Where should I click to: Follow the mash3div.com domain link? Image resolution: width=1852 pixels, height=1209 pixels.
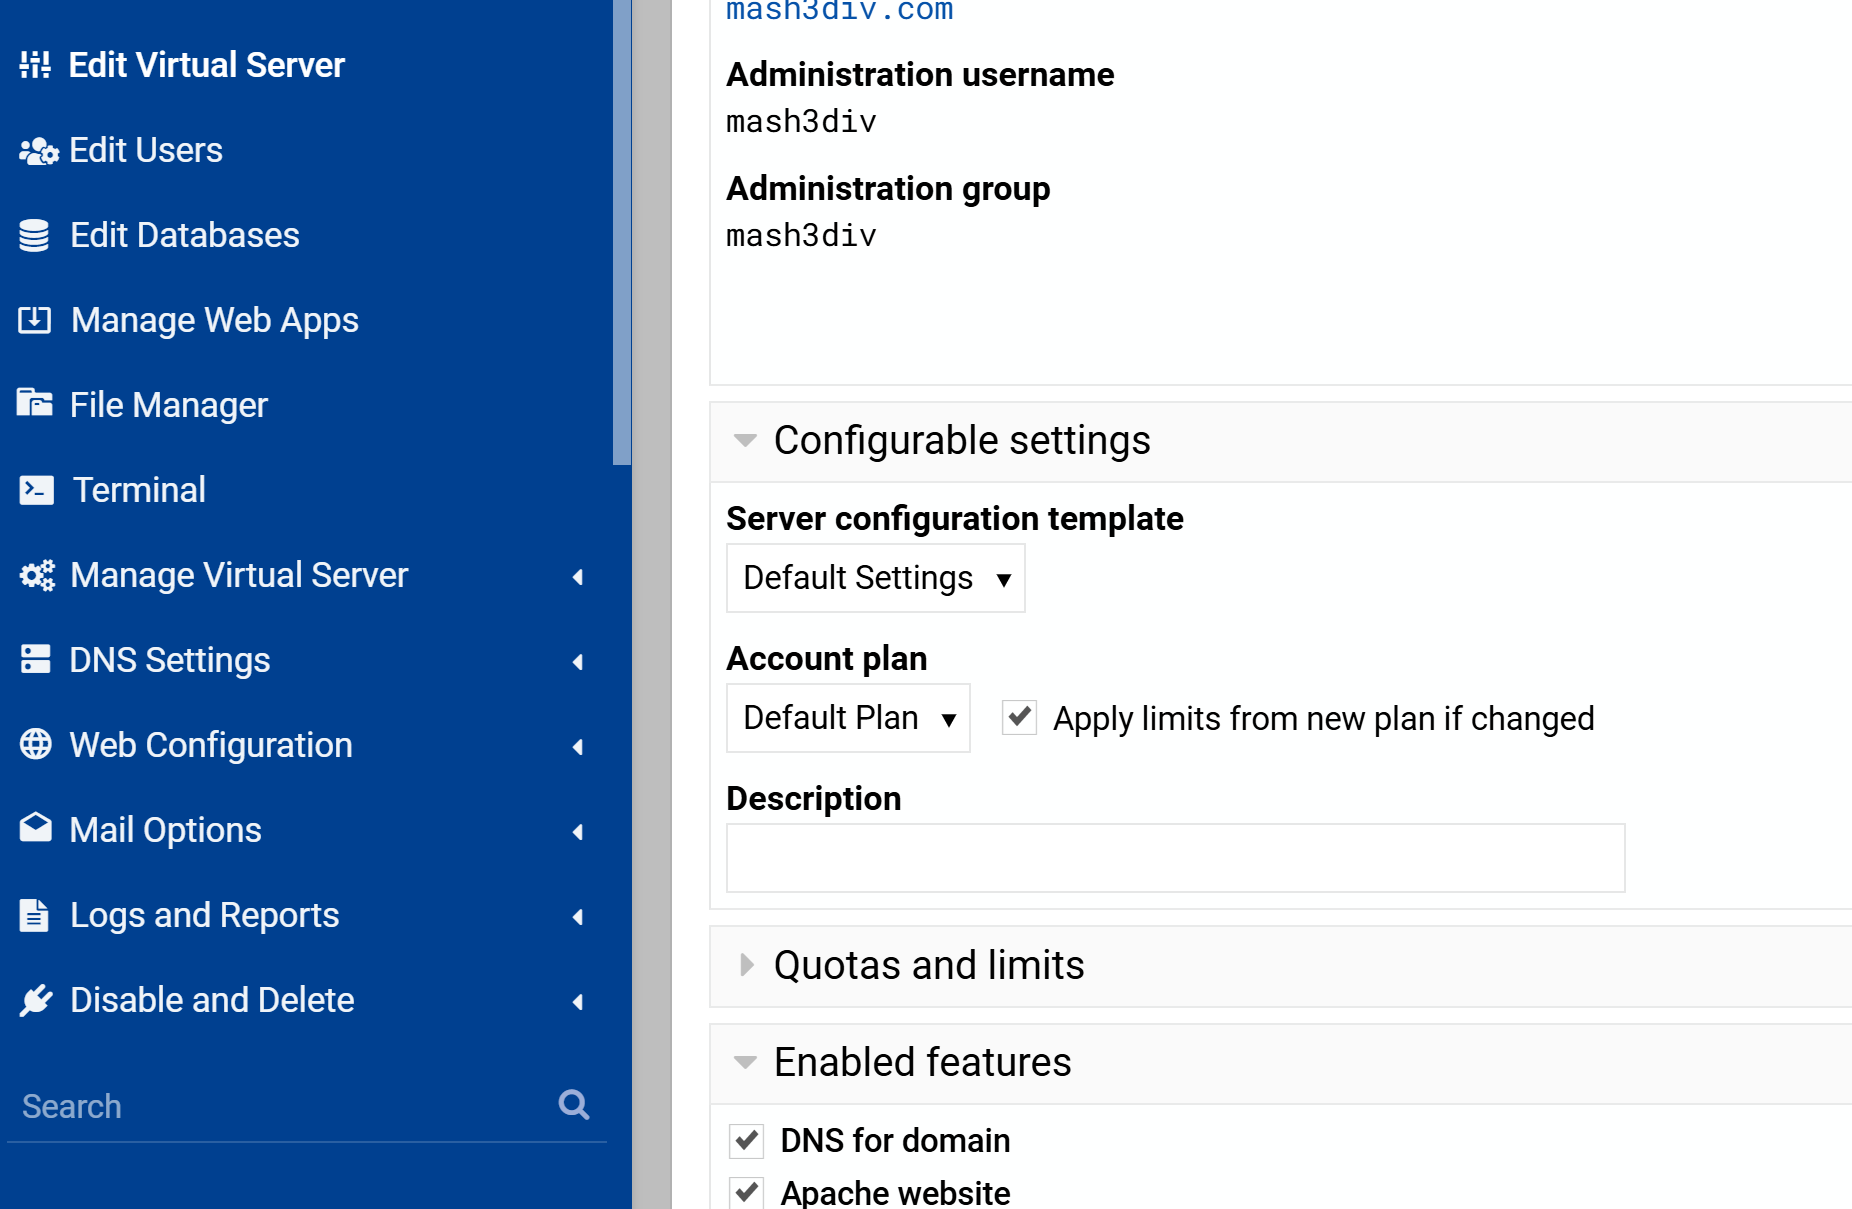839,10
